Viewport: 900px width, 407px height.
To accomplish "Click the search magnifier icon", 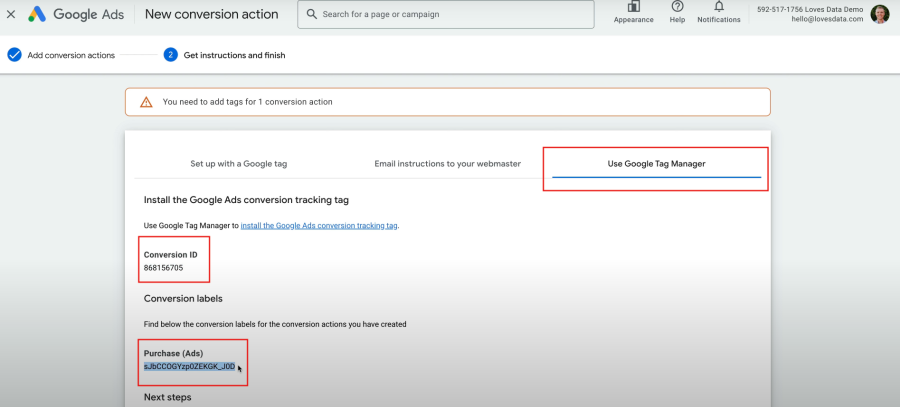I will click(x=312, y=14).
